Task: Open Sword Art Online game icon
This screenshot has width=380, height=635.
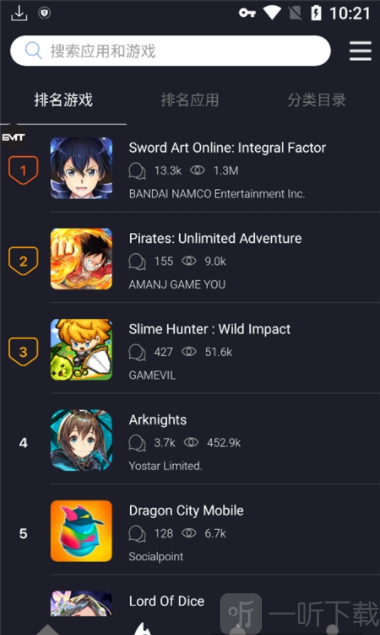Action: click(81, 168)
